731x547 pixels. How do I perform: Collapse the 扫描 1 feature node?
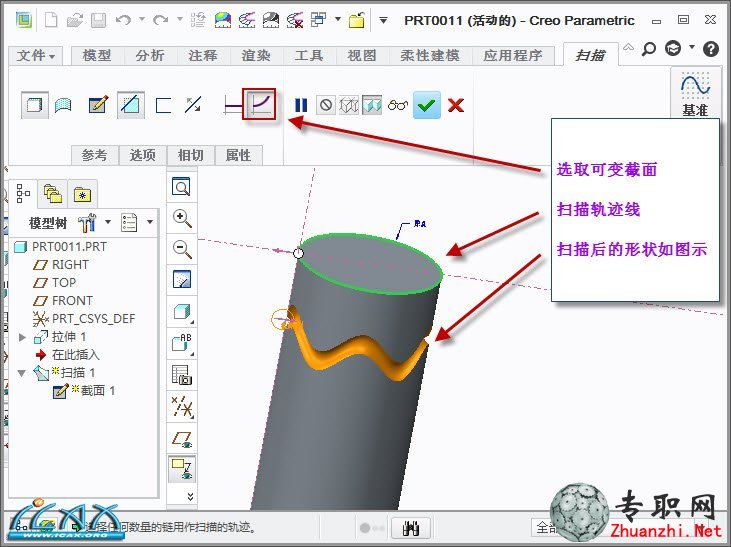[x=22, y=373]
